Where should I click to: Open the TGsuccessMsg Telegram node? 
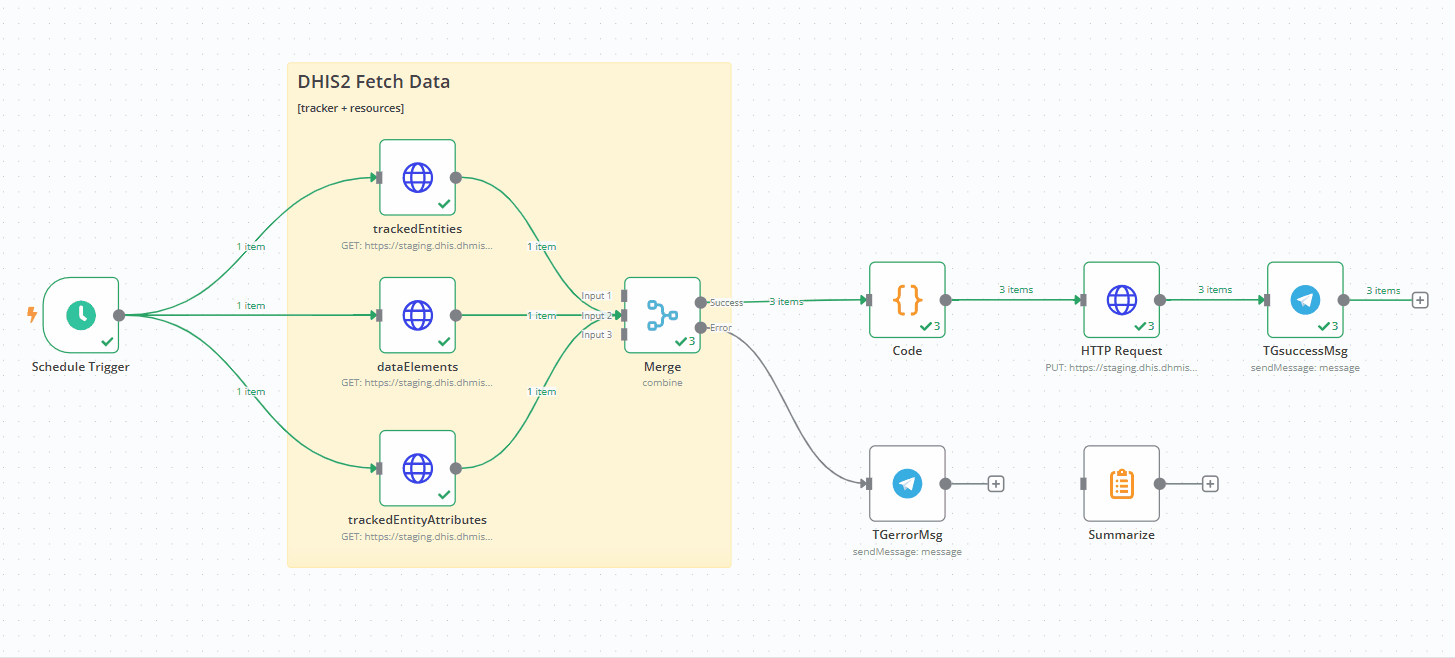coord(1305,299)
